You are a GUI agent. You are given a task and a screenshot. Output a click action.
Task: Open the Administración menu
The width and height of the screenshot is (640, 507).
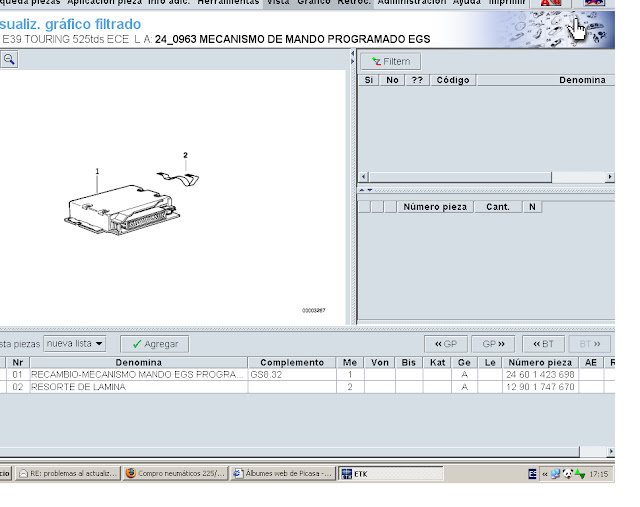(411, 2)
